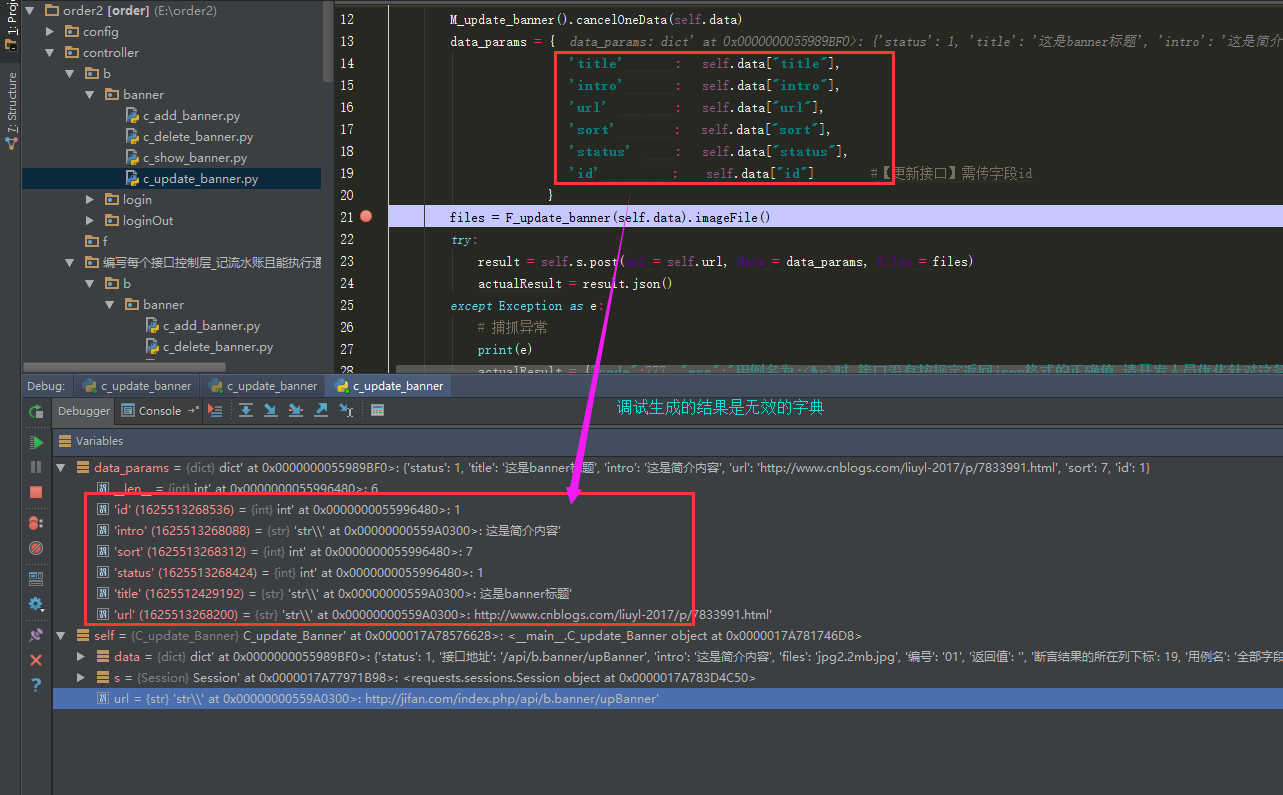Toggle breakpoint on line 21
This screenshot has height=795, width=1283.
(366, 216)
